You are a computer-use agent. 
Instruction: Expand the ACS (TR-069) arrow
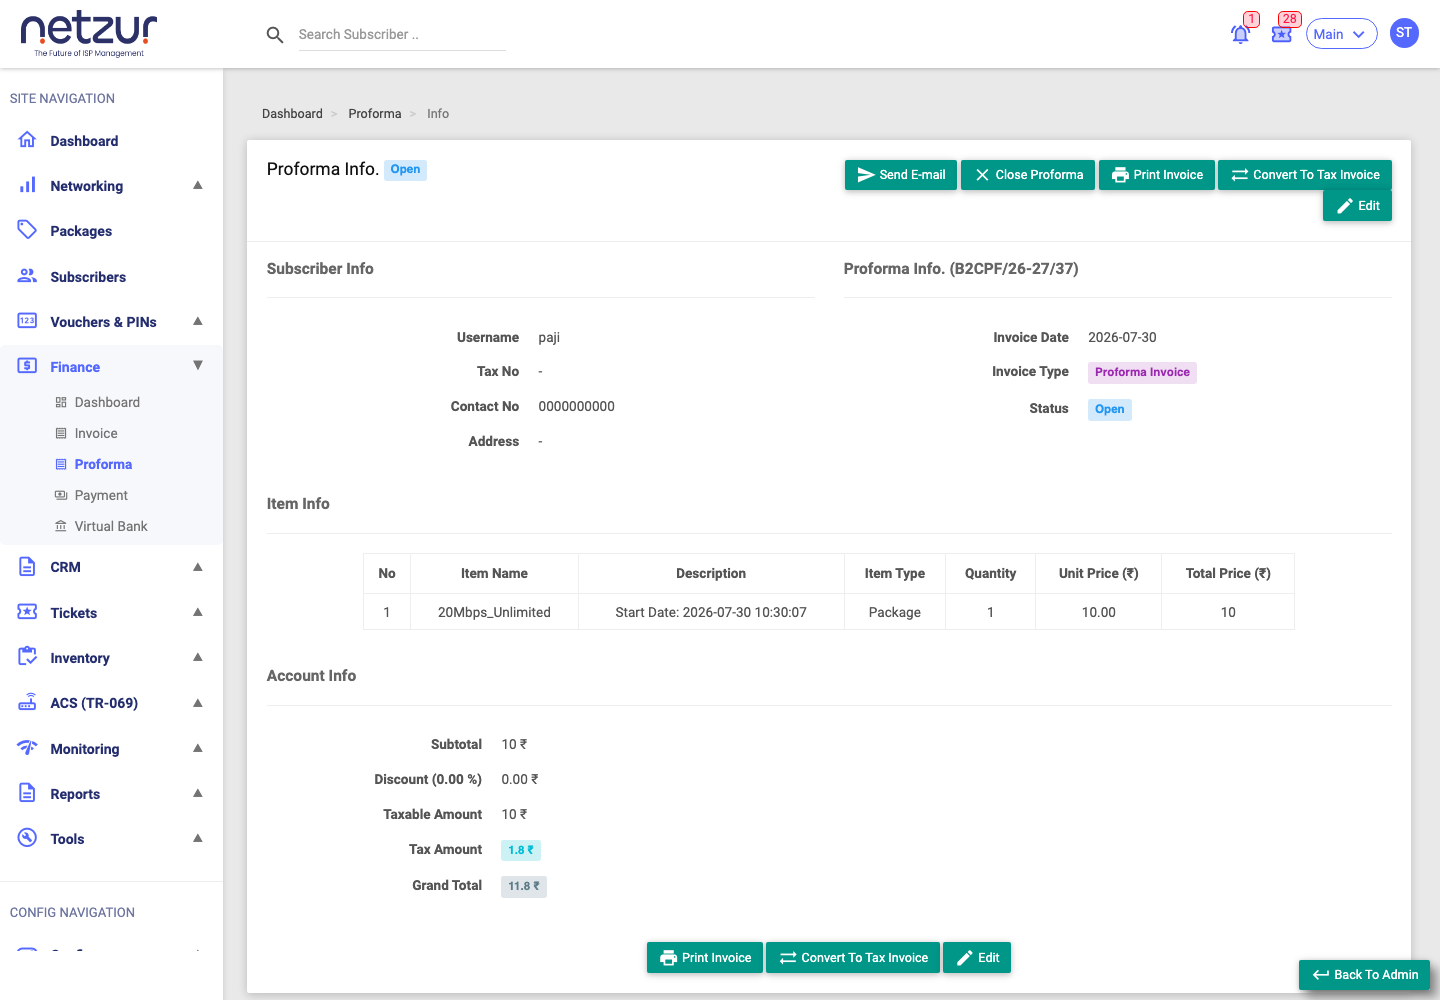click(x=198, y=703)
